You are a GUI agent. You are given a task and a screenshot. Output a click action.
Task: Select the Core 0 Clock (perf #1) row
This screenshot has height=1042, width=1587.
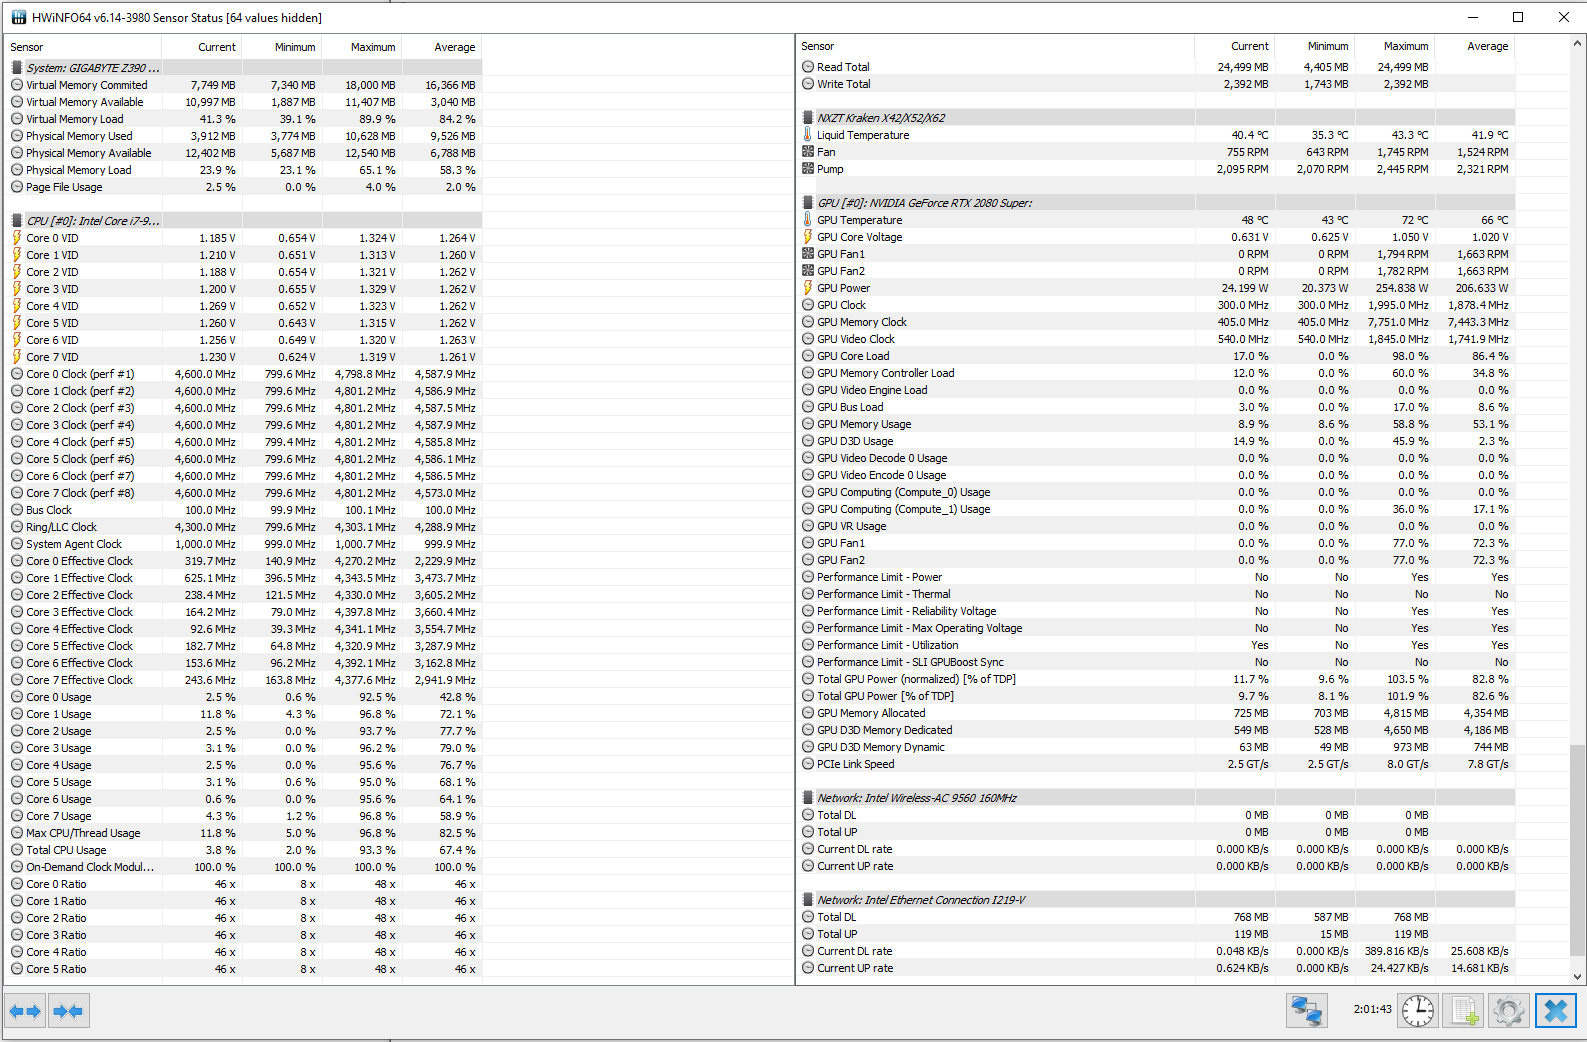point(245,374)
